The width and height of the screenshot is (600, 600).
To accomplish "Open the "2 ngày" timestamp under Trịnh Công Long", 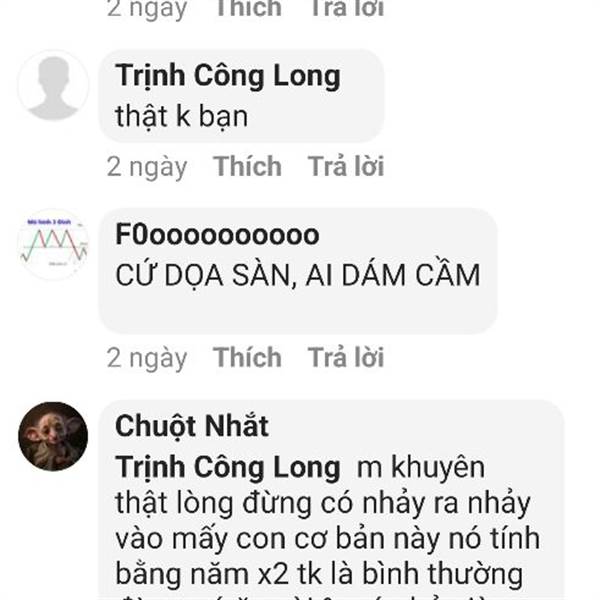I will coord(147,167).
